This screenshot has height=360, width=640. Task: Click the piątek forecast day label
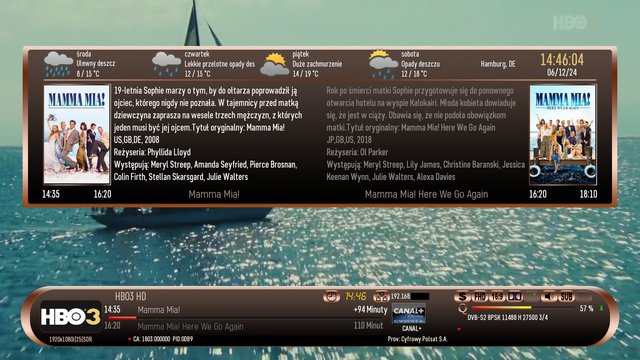tap(301, 54)
